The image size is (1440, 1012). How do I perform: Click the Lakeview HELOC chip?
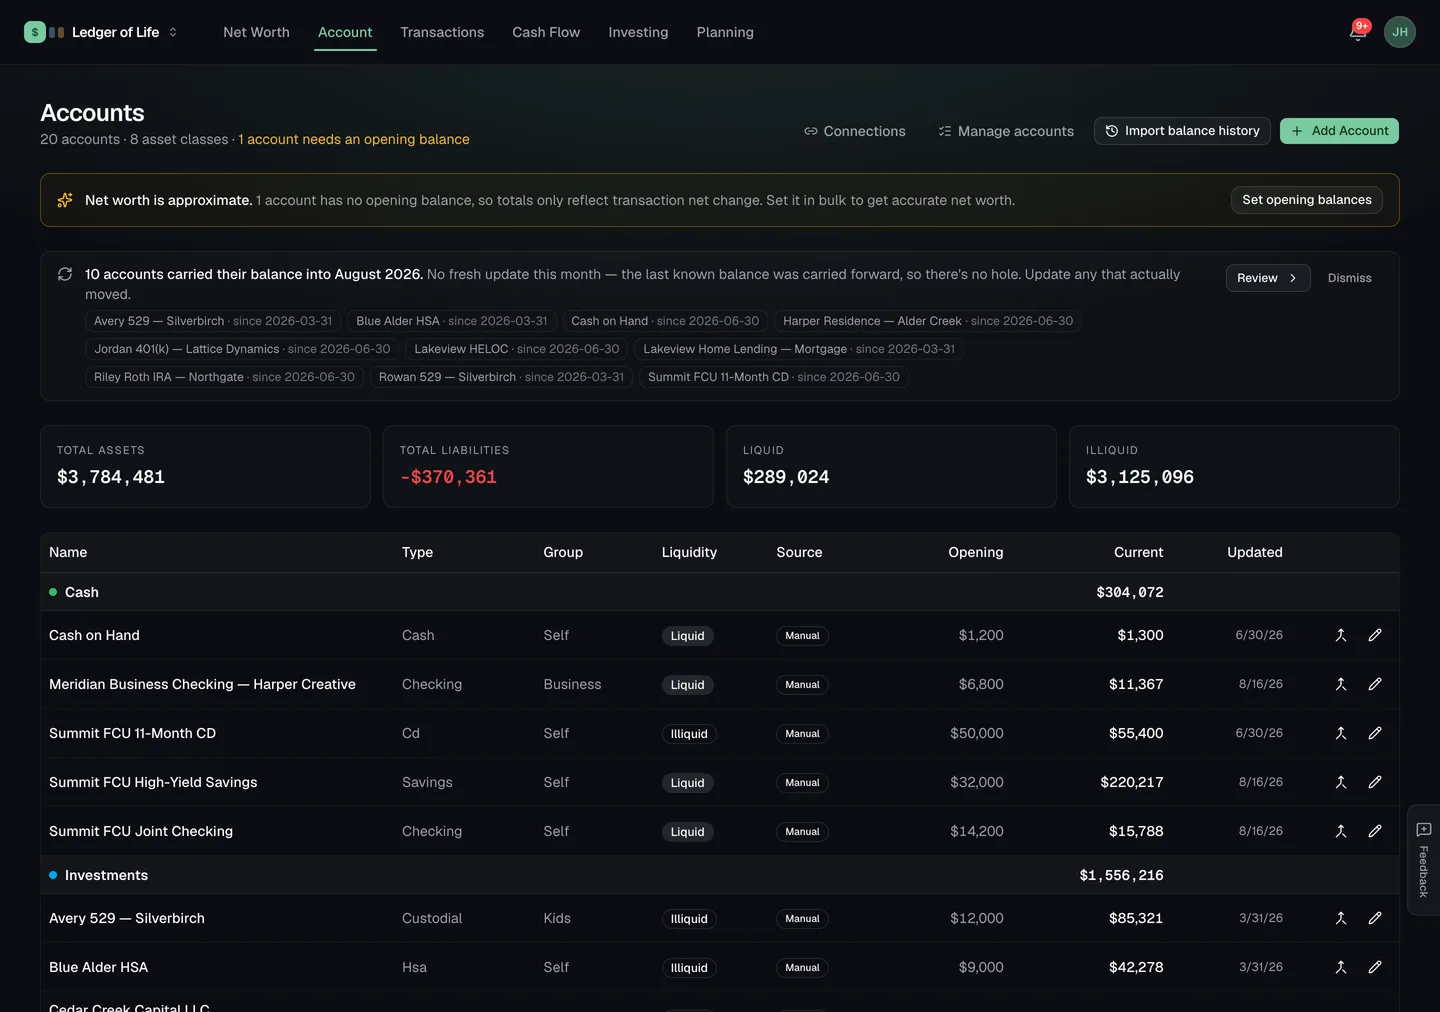tap(517, 349)
